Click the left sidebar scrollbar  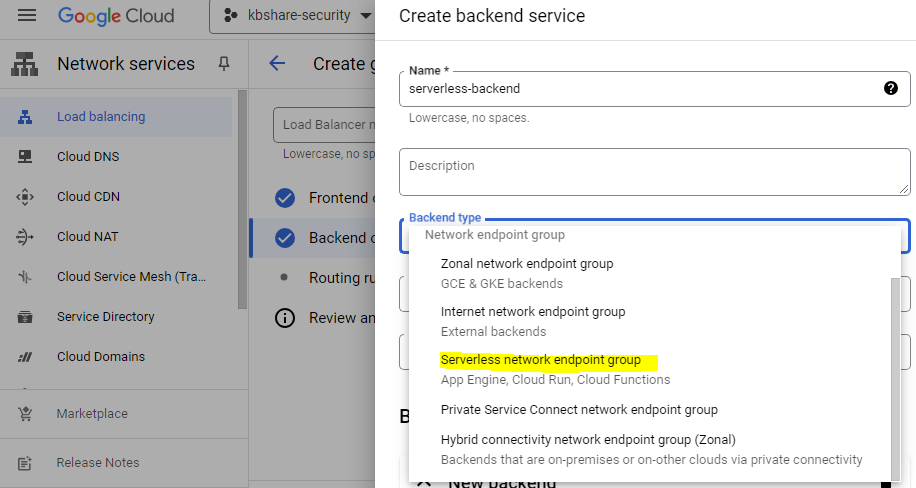pos(242,200)
